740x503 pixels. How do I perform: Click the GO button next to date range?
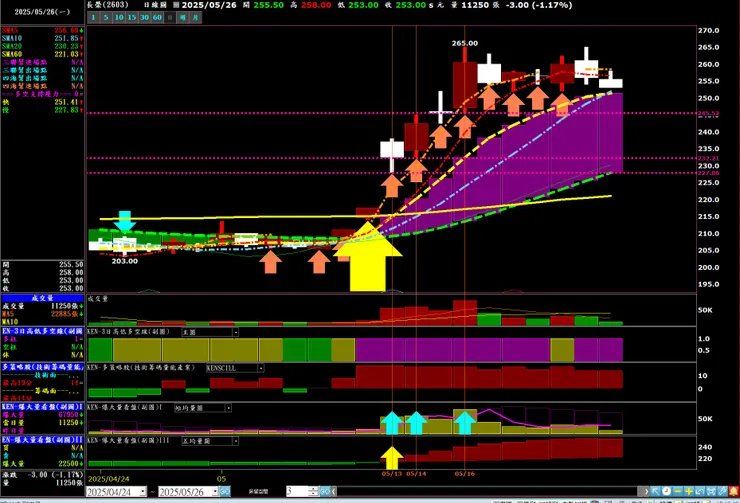tap(225, 491)
